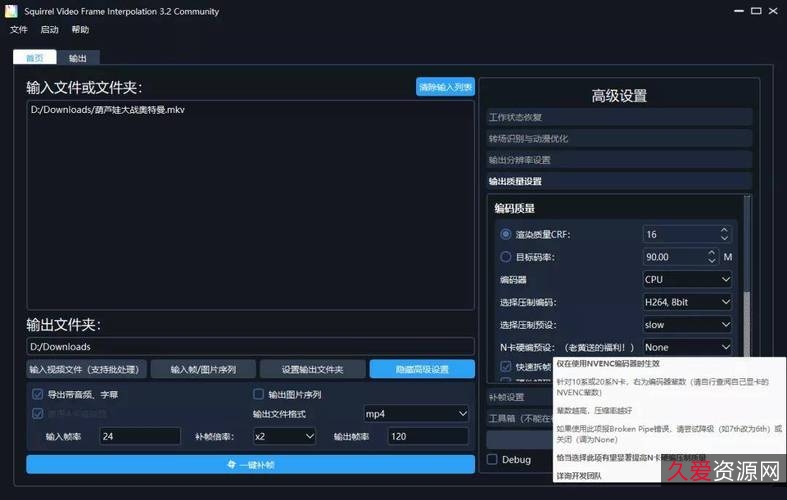The width and height of the screenshot is (787, 500).
Task: Open the N卡硬编预设 None dropdown
Action: pyautogui.click(x=687, y=347)
